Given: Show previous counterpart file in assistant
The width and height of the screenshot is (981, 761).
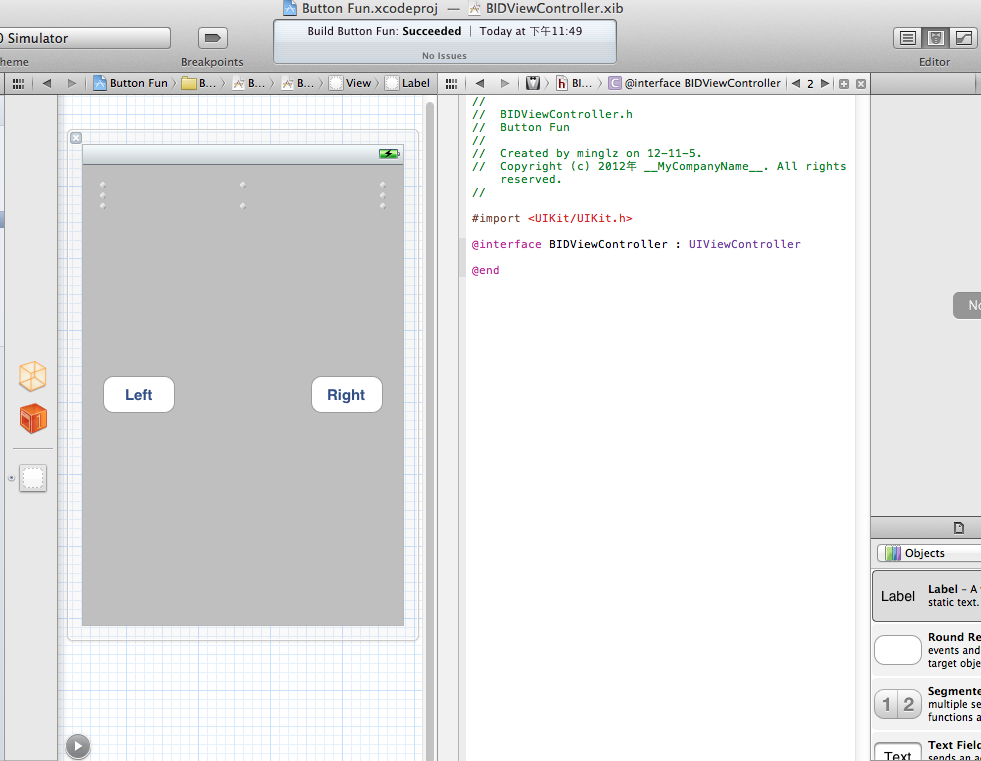Looking at the screenshot, I should 796,83.
